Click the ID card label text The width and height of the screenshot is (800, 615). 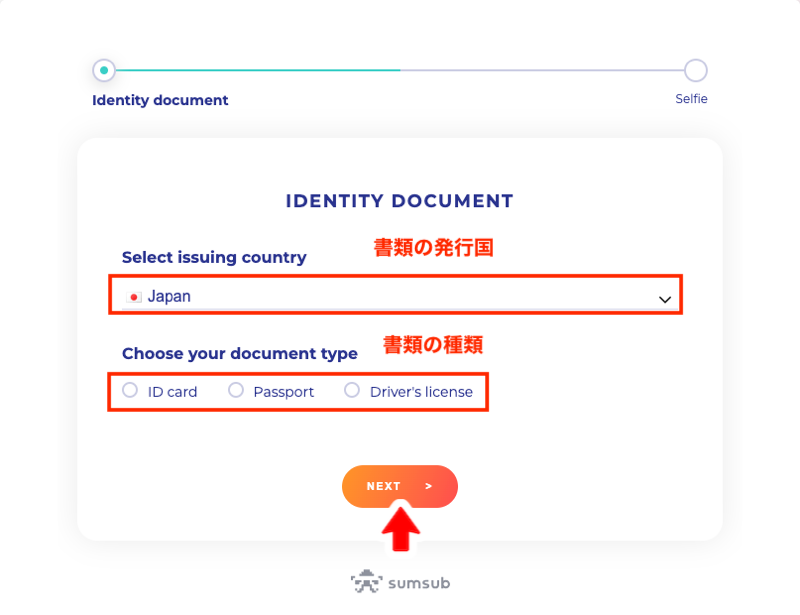pyautogui.click(x=172, y=392)
